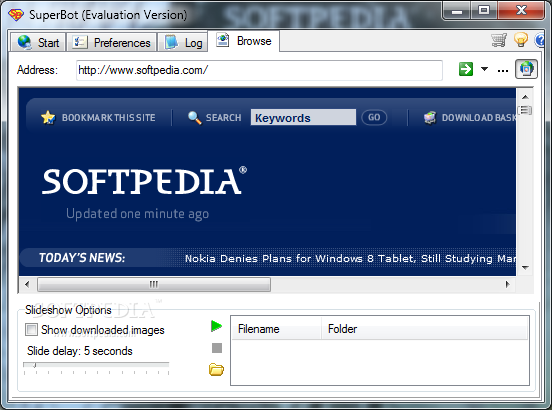Click the Bookmark This Site star icon
Image resolution: width=552 pixels, height=410 pixels.
click(x=48, y=118)
